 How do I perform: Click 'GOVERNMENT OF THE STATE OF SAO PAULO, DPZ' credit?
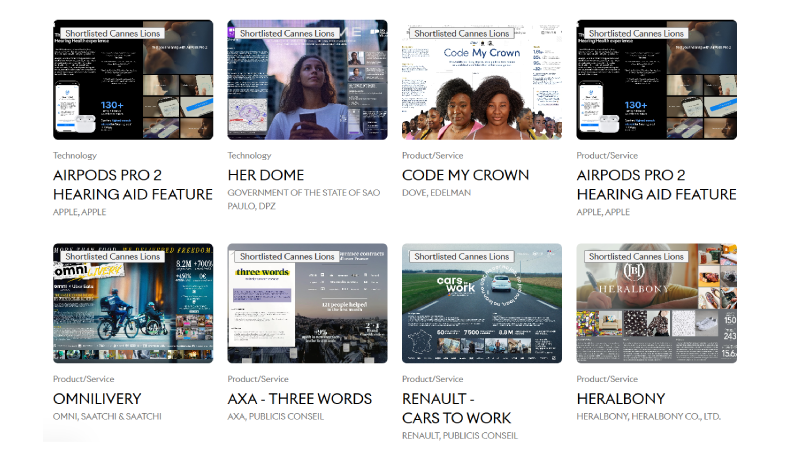(304, 199)
